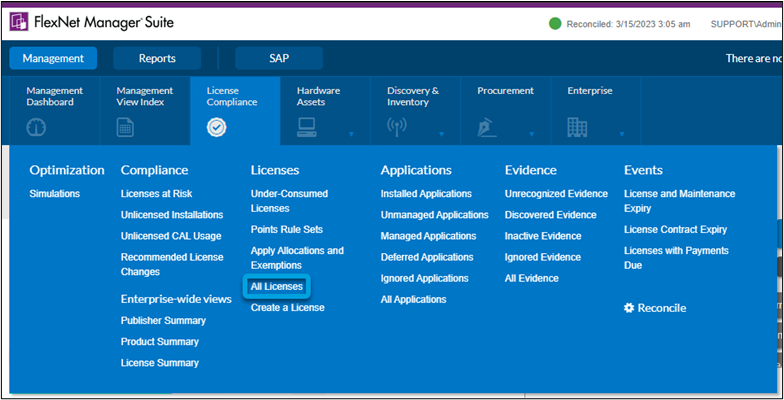Open Installed Applications
The image size is (784, 400).
[x=426, y=194]
